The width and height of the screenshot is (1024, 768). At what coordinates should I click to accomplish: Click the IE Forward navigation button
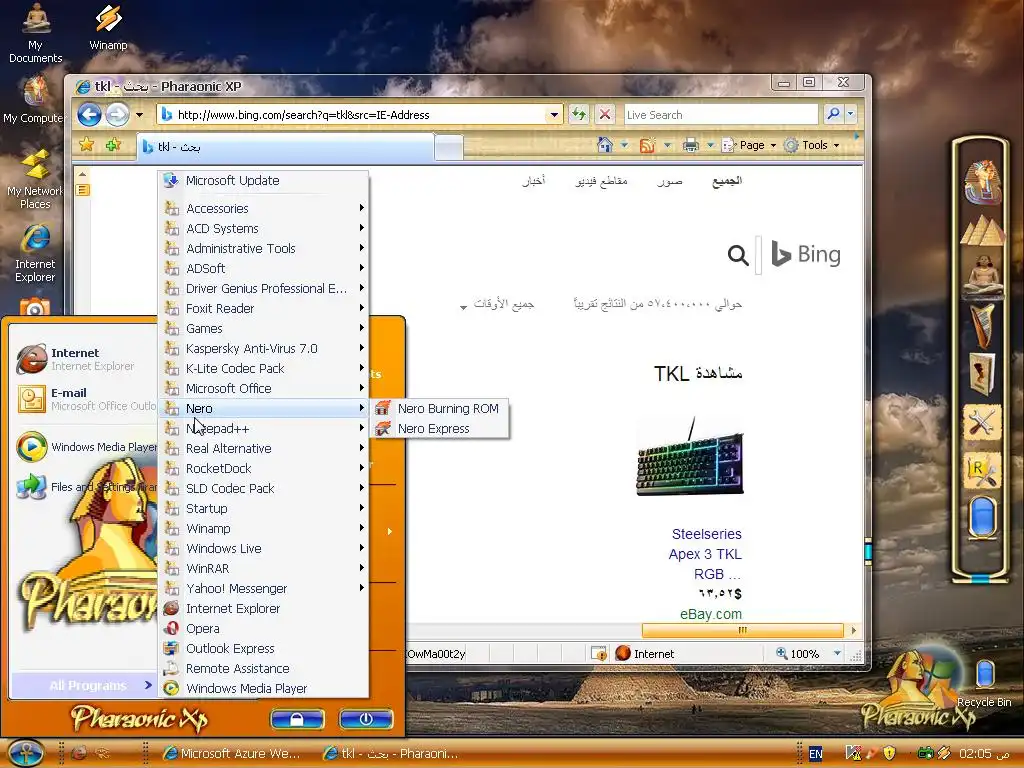(118, 115)
